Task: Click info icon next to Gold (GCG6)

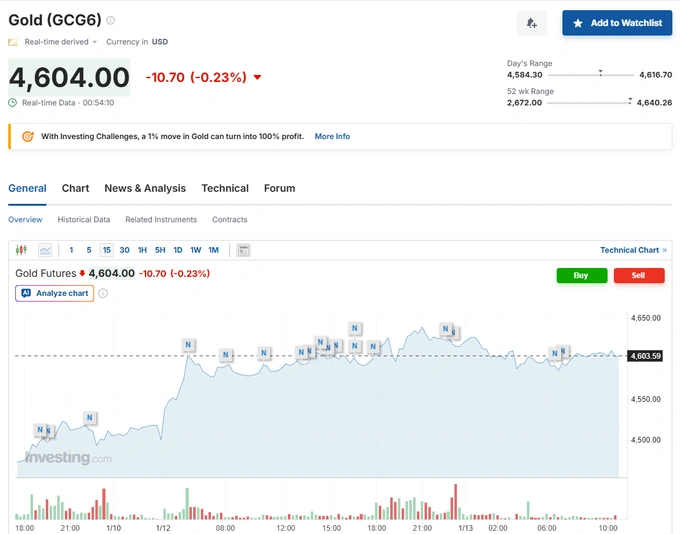Action: [x=111, y=20]
